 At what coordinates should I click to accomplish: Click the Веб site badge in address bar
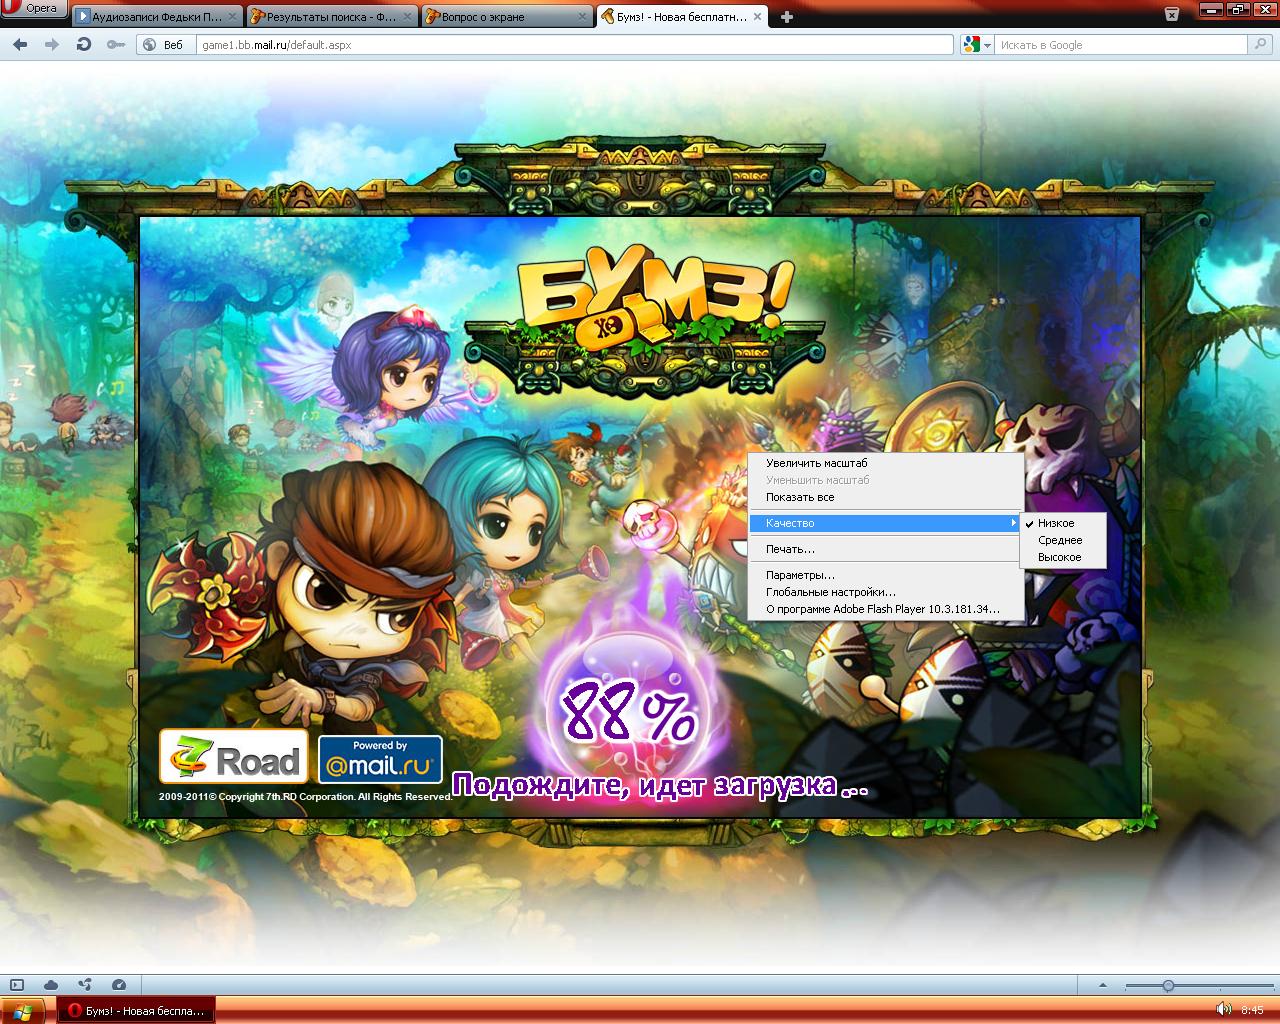point(166,45)
